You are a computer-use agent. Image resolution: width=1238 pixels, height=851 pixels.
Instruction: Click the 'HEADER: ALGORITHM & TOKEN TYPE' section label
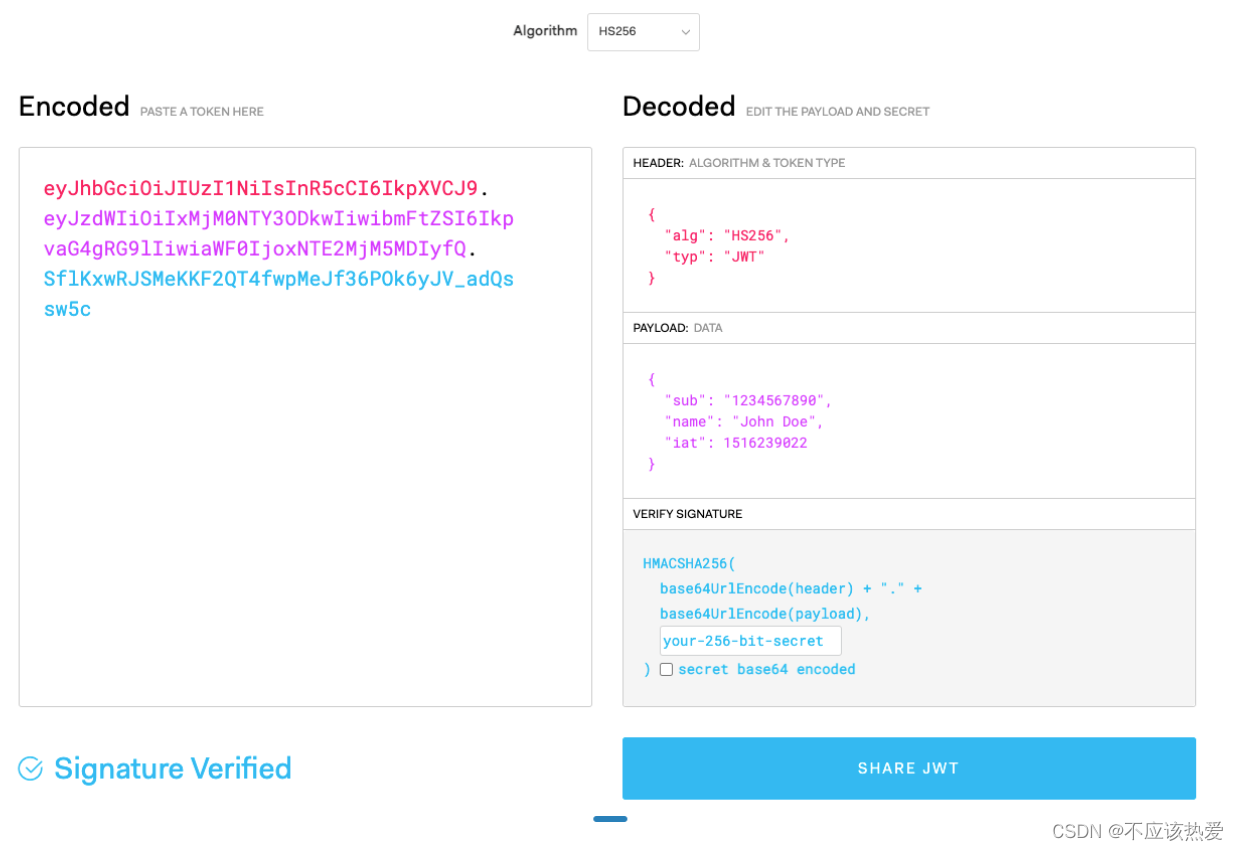pos(739,163)
